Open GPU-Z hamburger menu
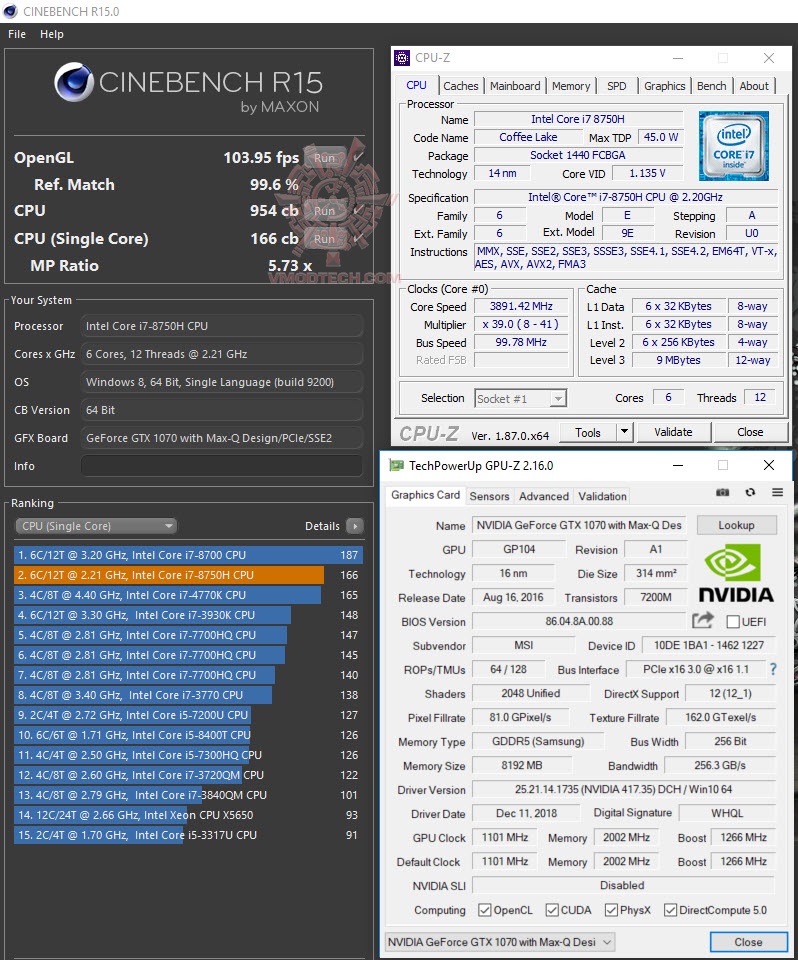The height and width of the screenshot is (960, 798). pyautogui.click(x=777, y=492)
